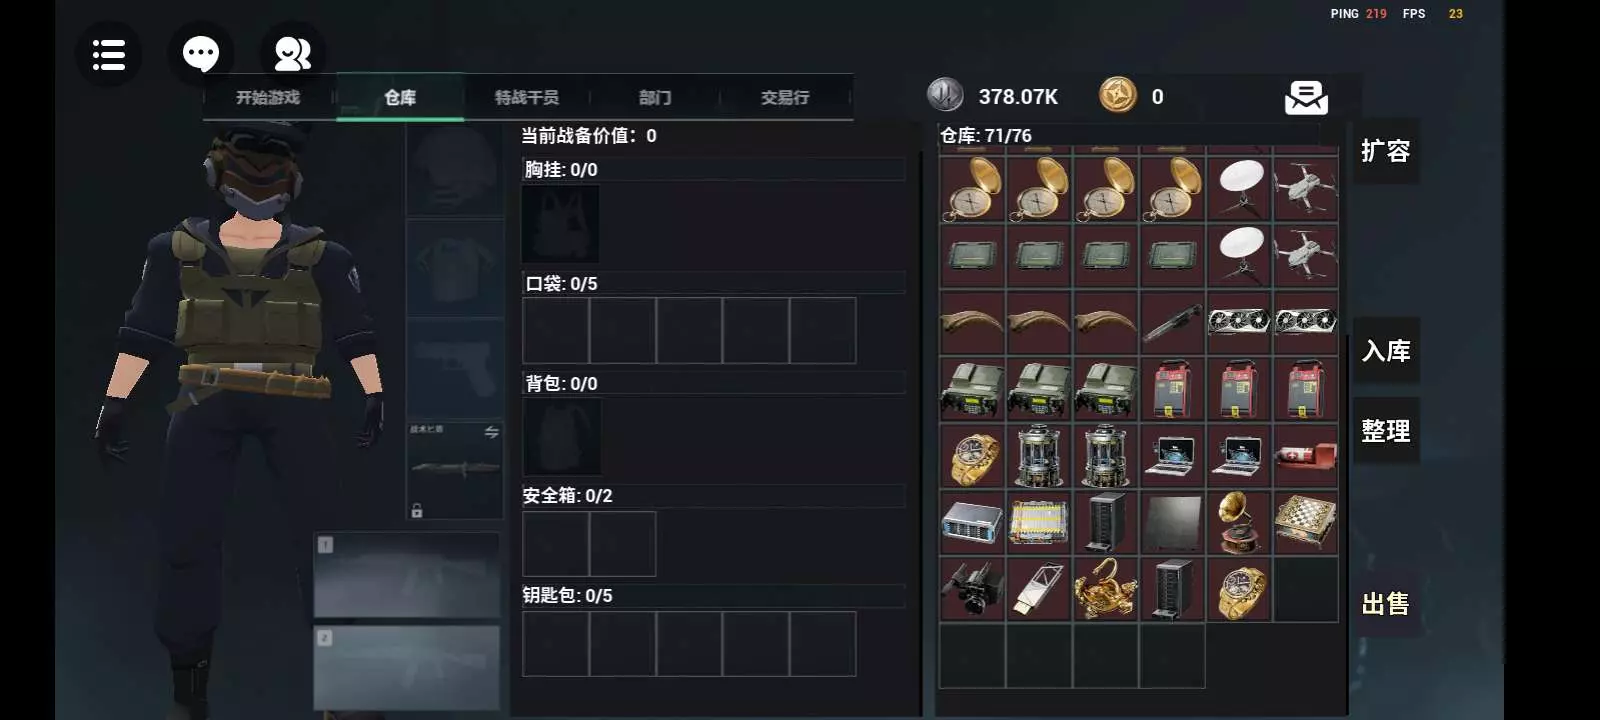Switch to the 仓库 tab
The image size is (1600, 720).
click(x=400, y=97)
